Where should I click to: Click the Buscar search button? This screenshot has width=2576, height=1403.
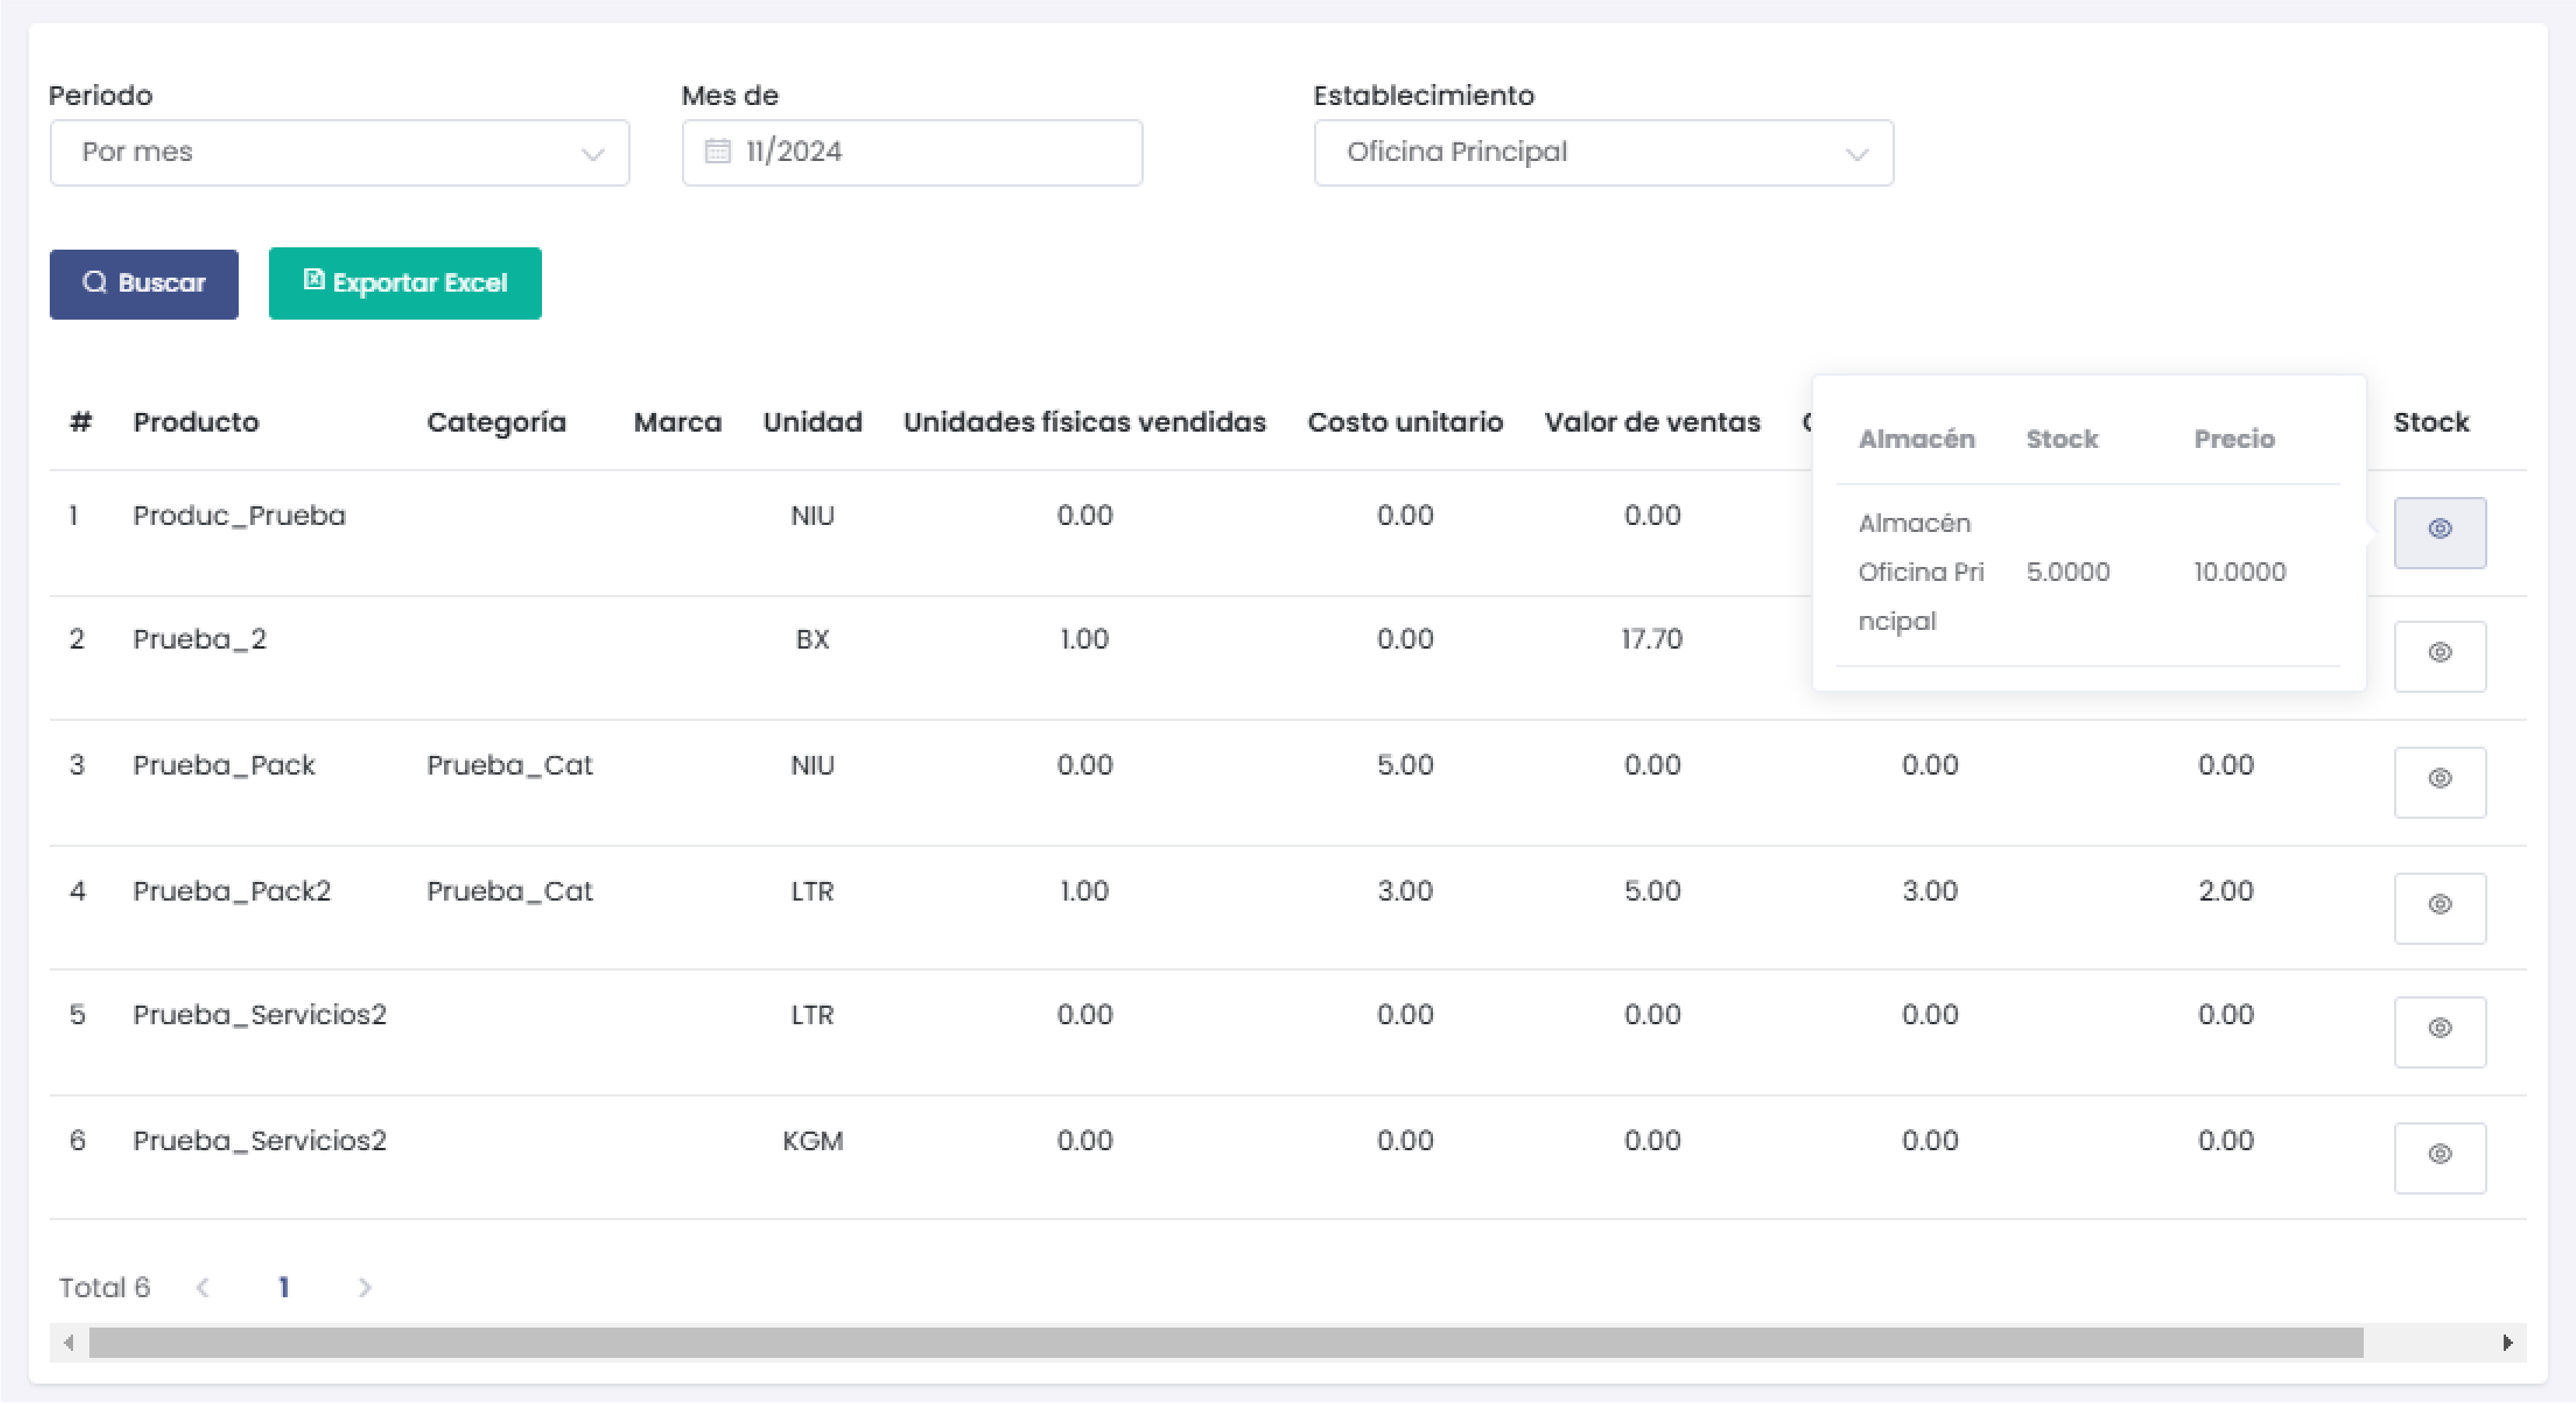tap(144, 284)
